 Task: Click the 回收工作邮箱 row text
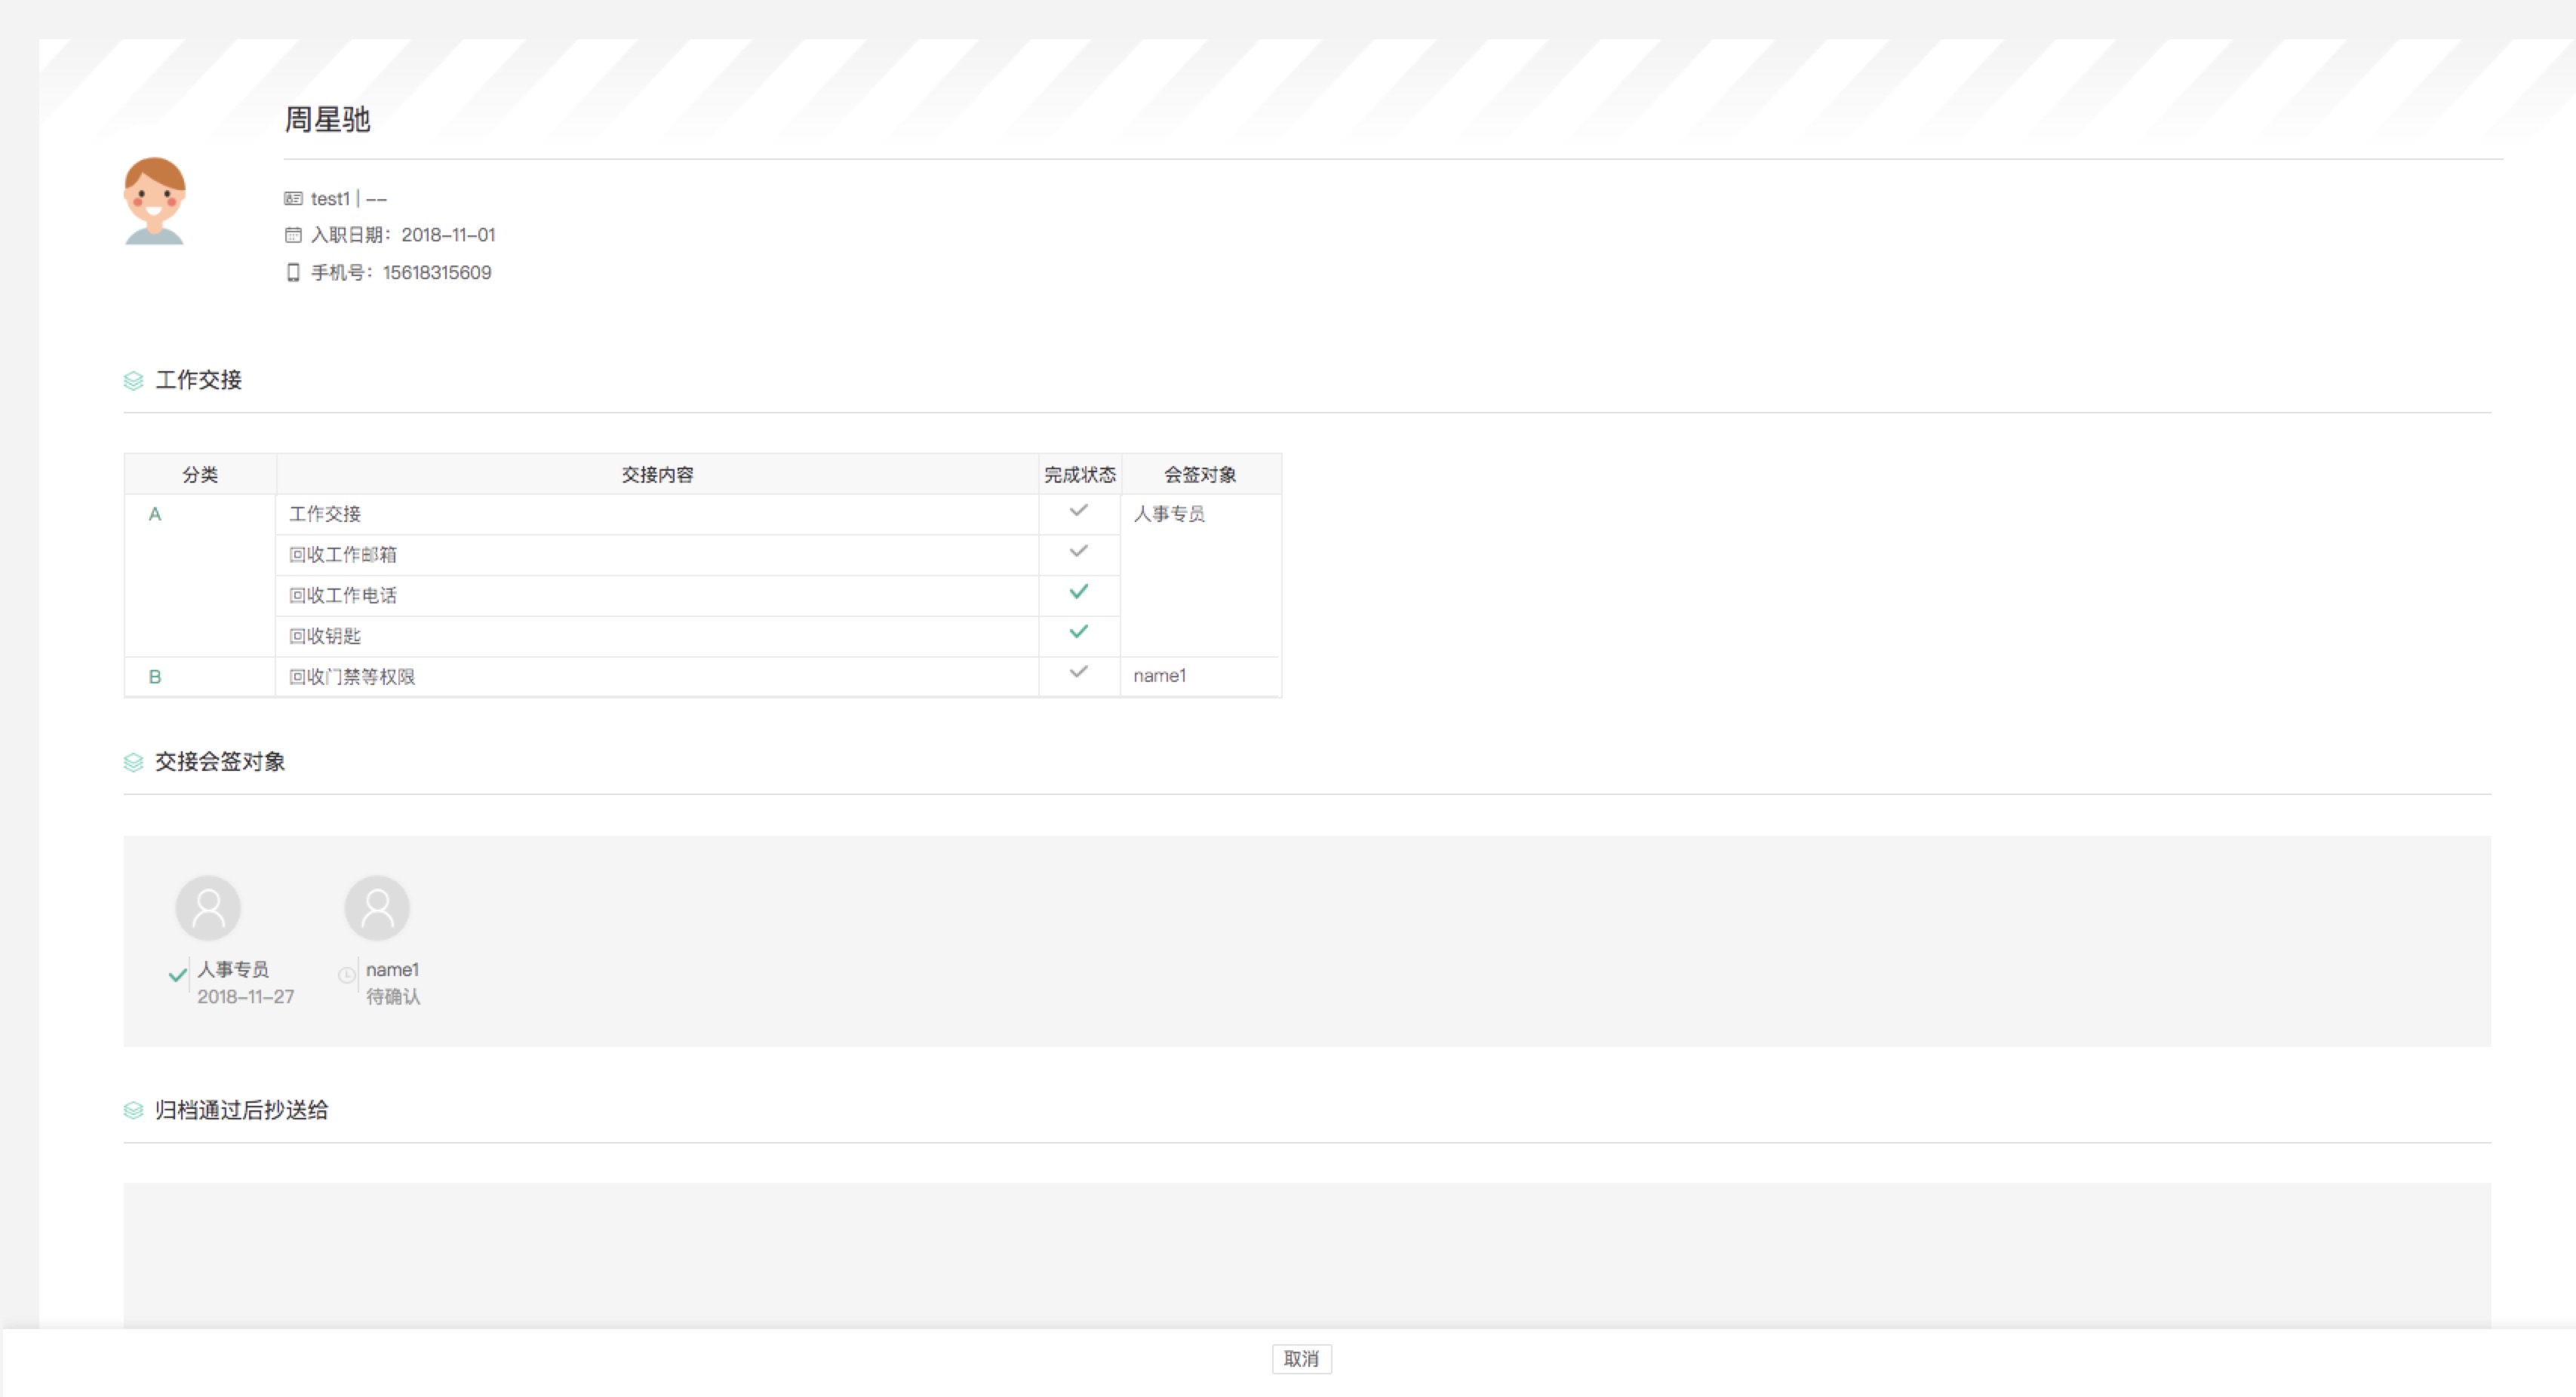[x=343, y=555]
